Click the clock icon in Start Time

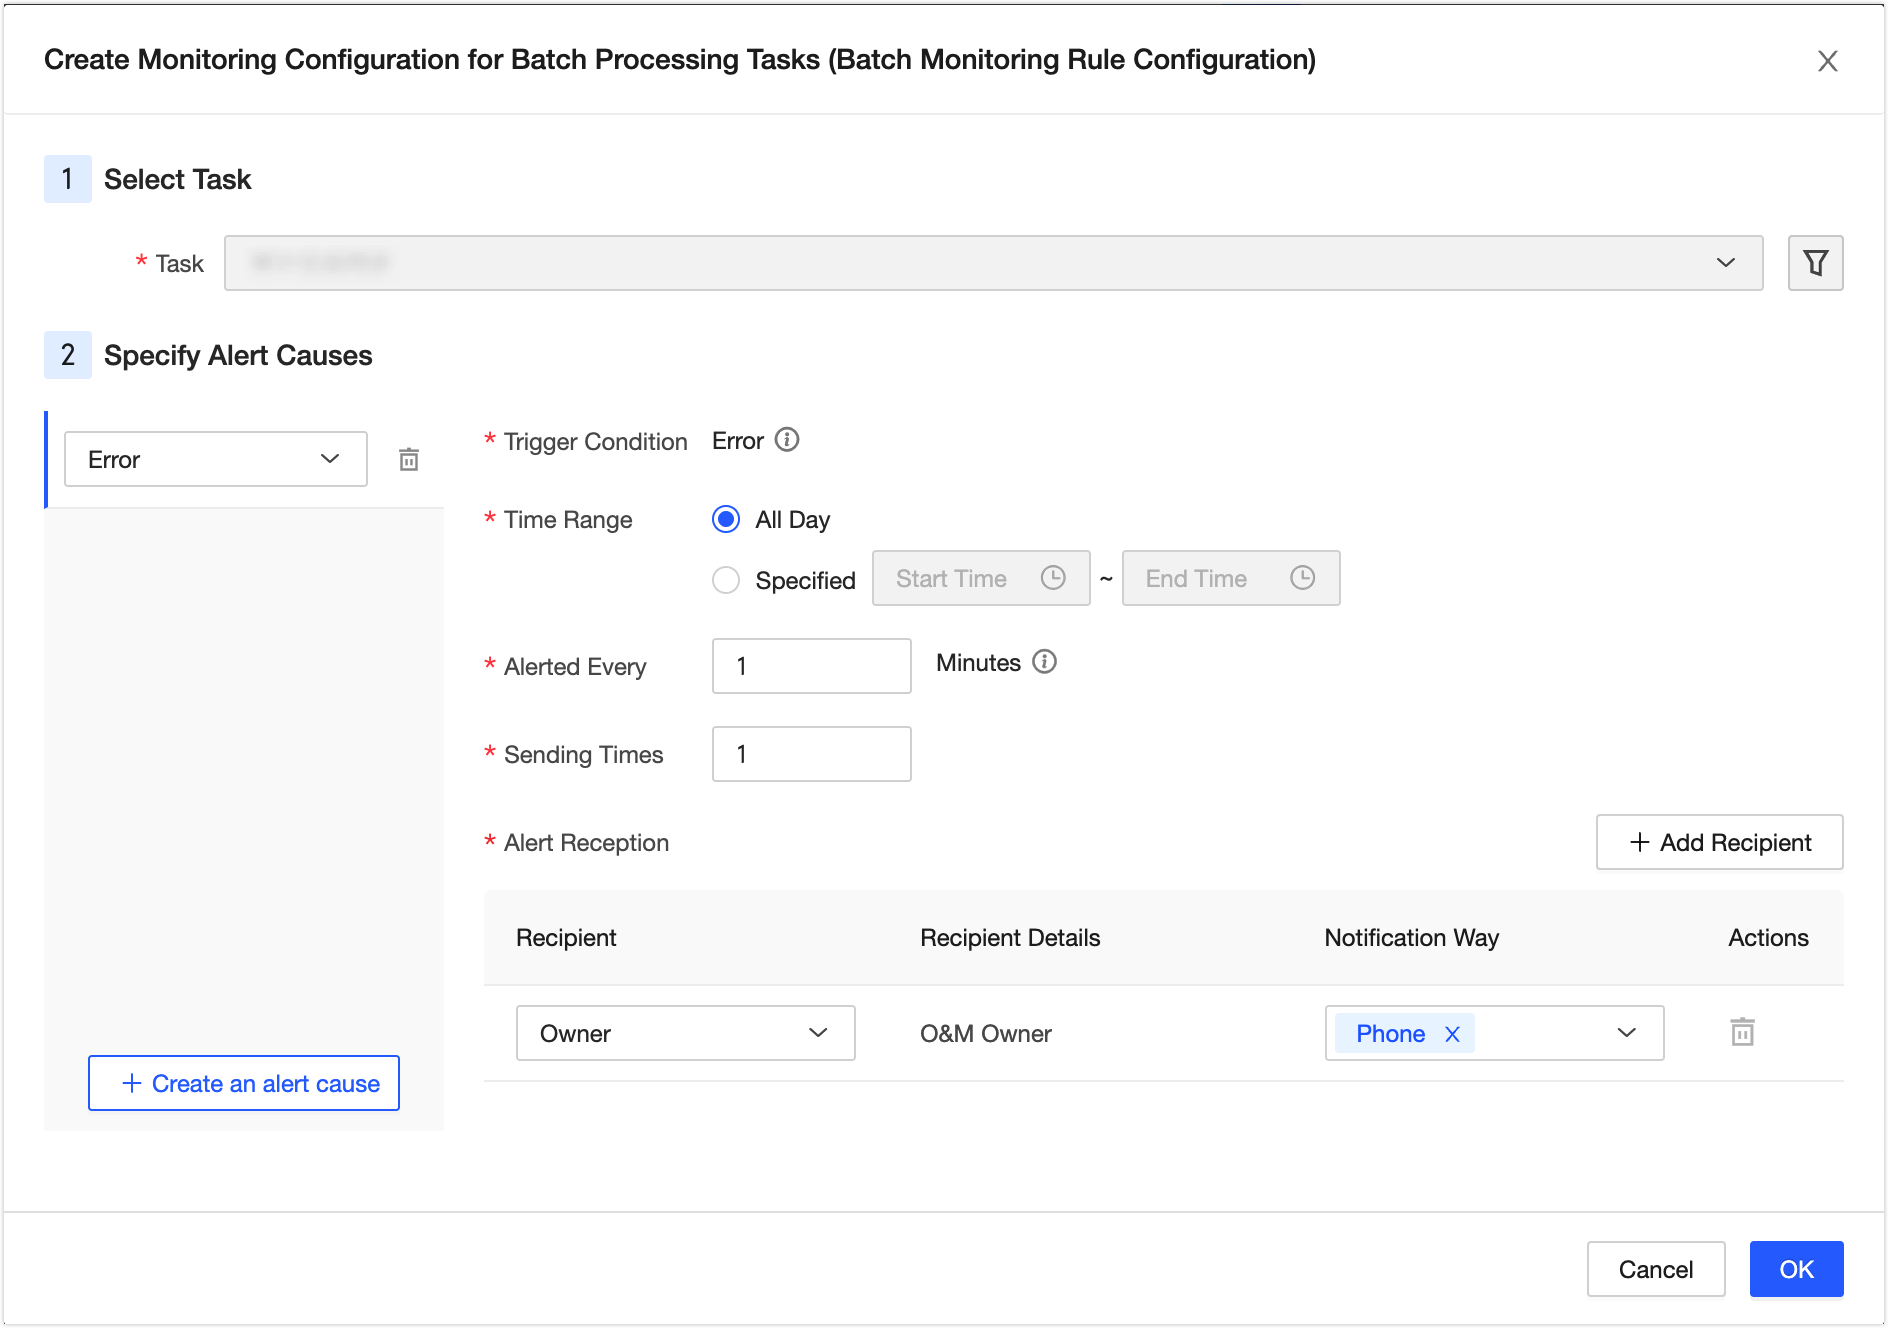pyautogui.click(x=1053, y=578)
